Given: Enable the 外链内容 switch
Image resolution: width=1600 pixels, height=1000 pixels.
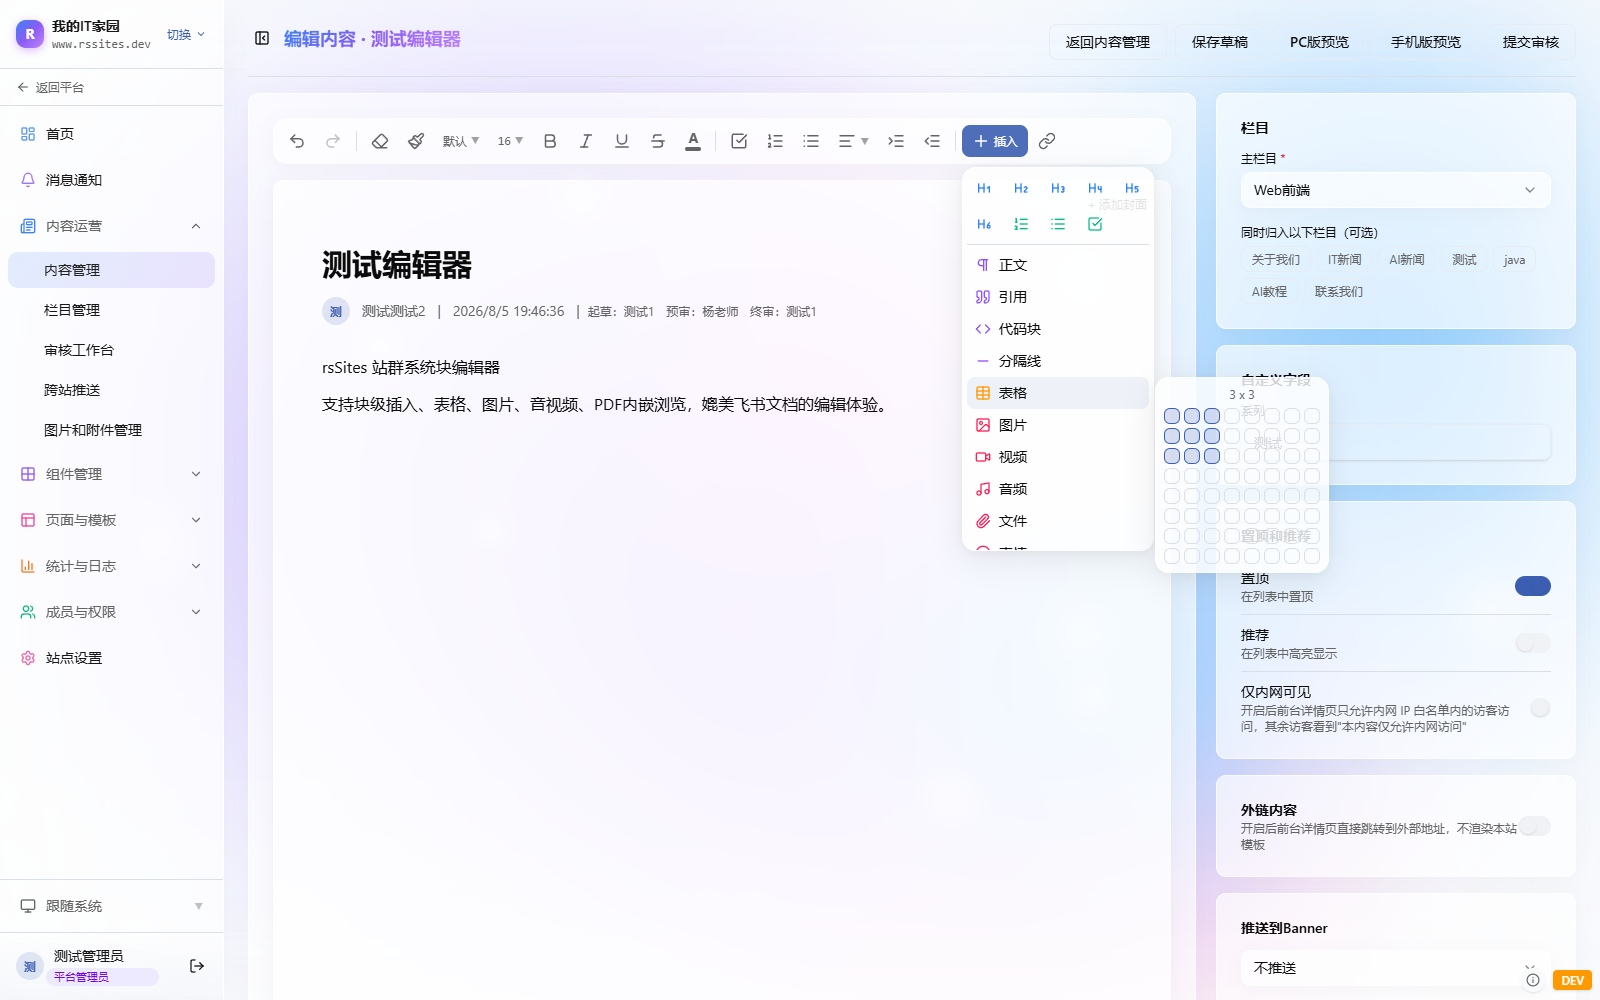Looking at the screenshot, I should tap(1534, 826).
